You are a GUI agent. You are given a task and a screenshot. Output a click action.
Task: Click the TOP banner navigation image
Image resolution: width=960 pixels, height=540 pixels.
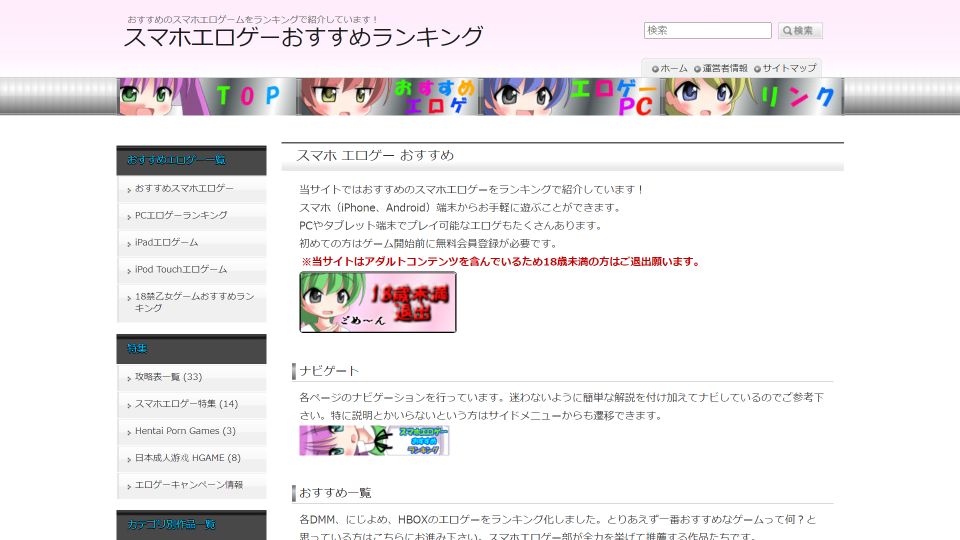(x=207, y=97)
